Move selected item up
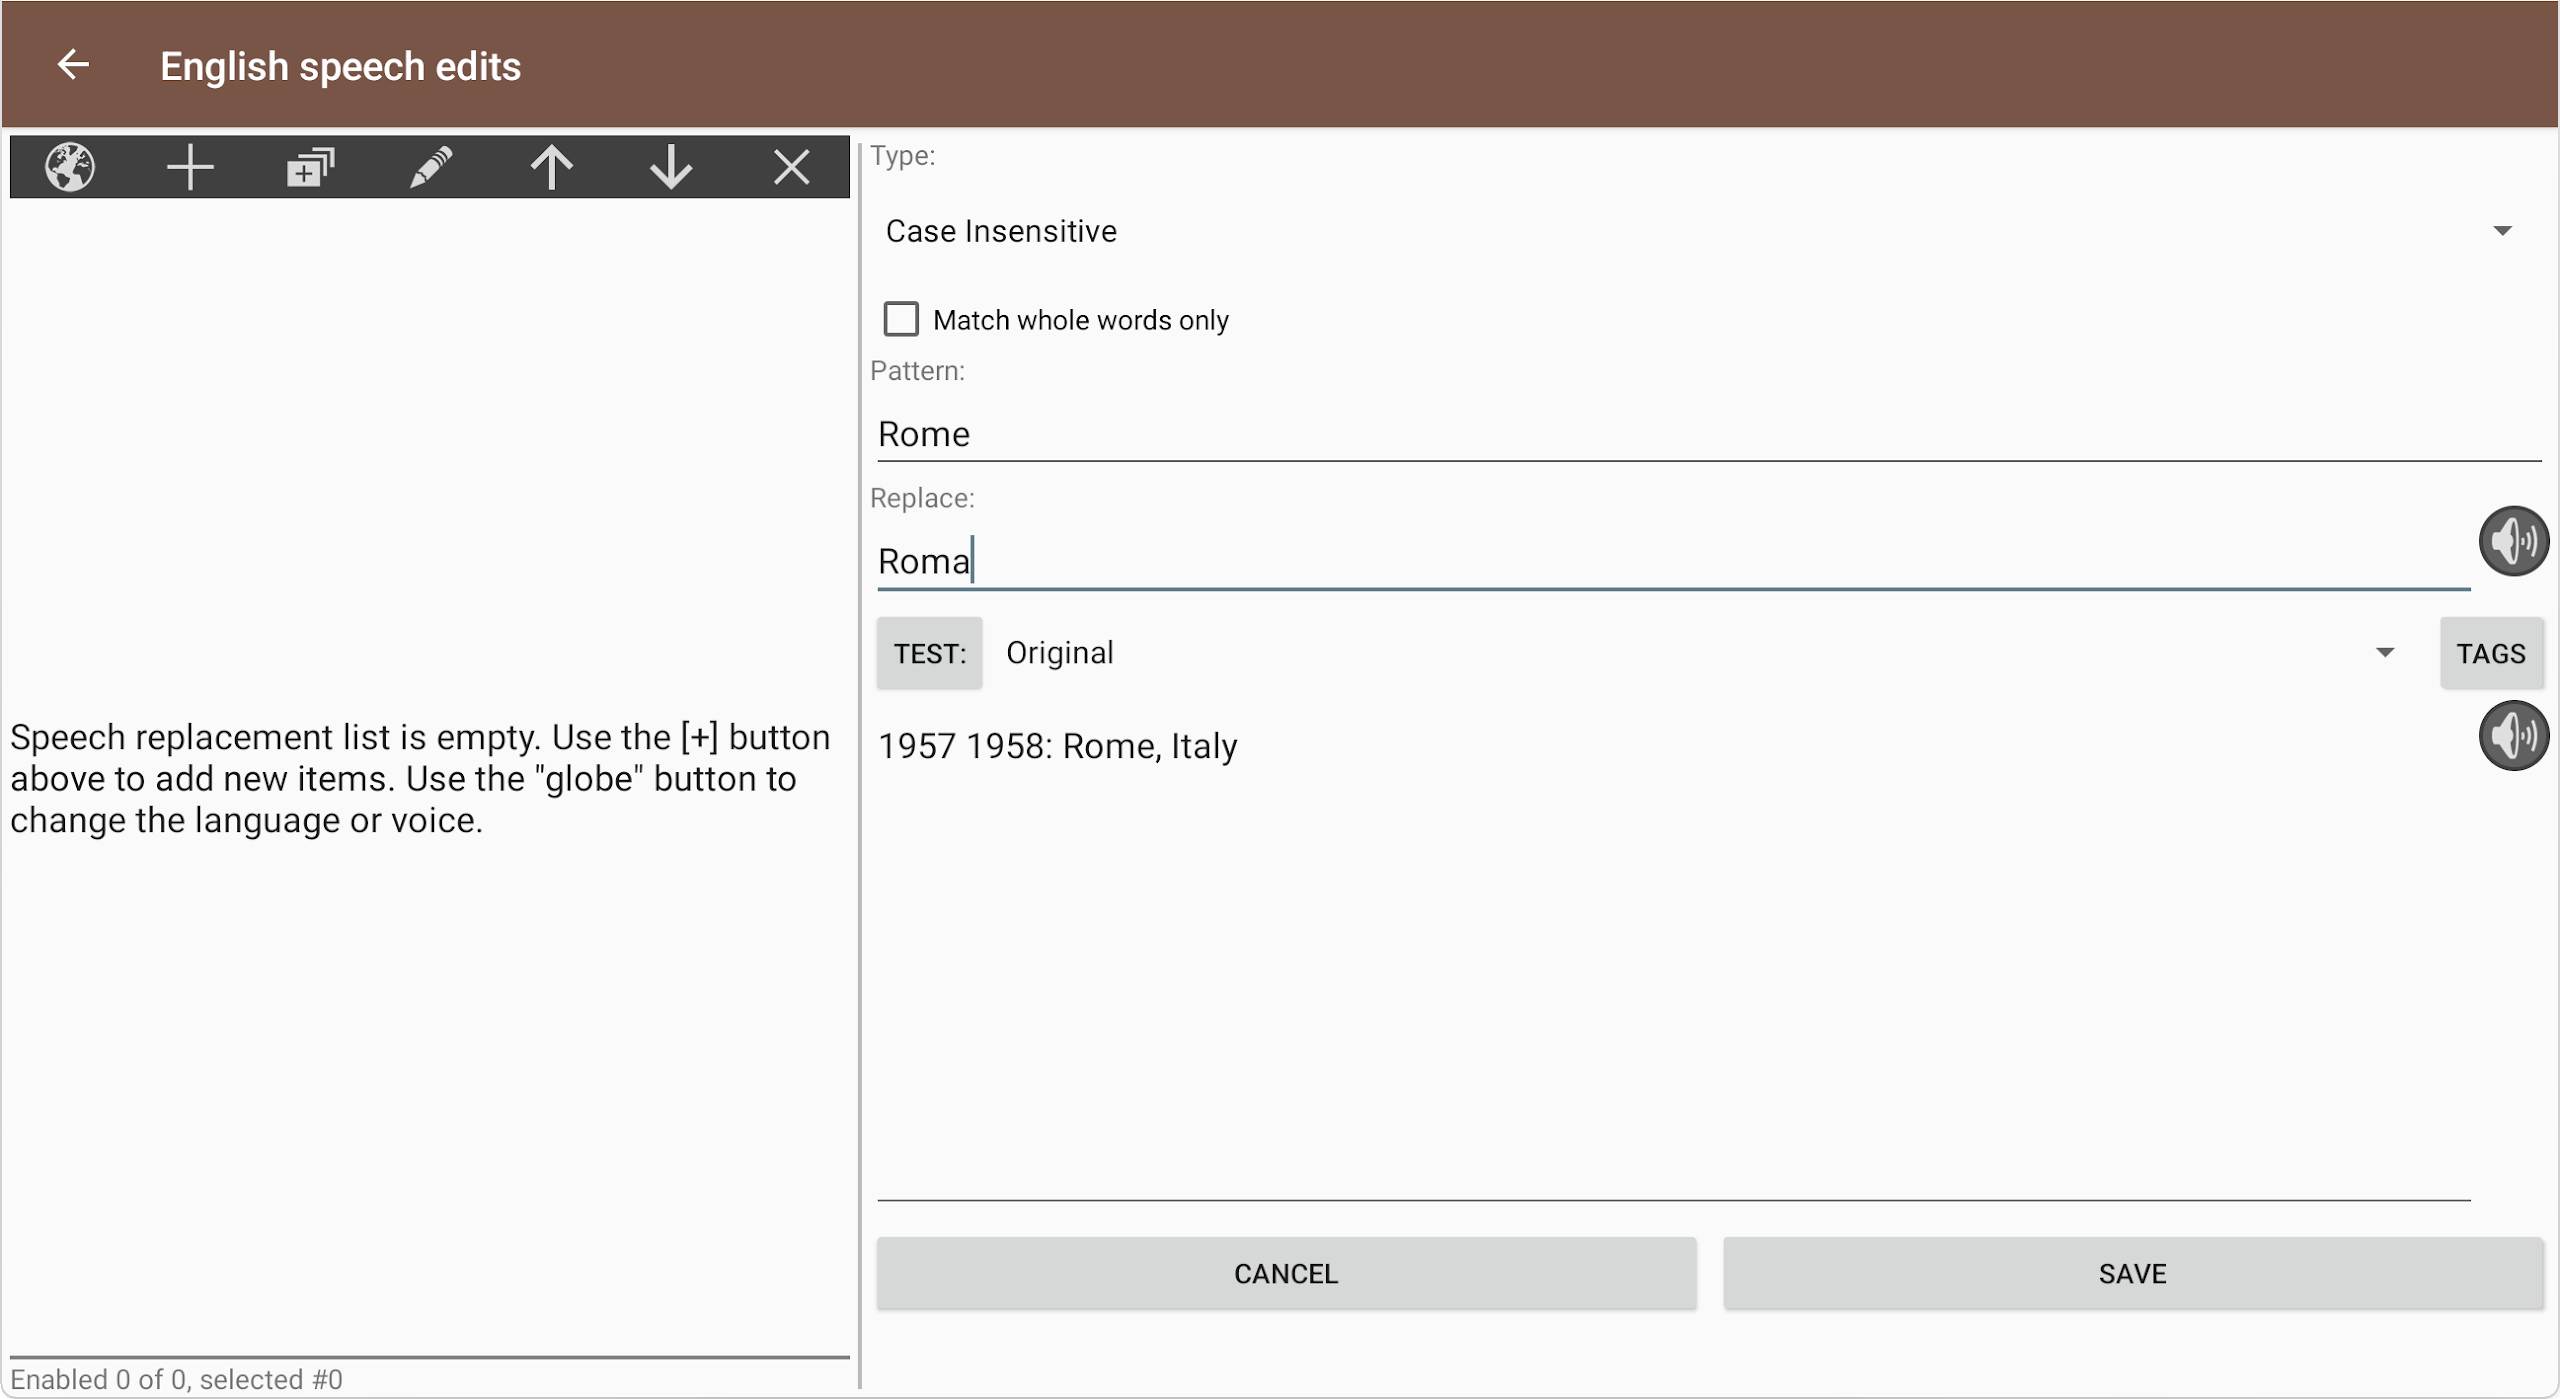The height and width of the screenshot is (1399, 2560). (551, 166)
